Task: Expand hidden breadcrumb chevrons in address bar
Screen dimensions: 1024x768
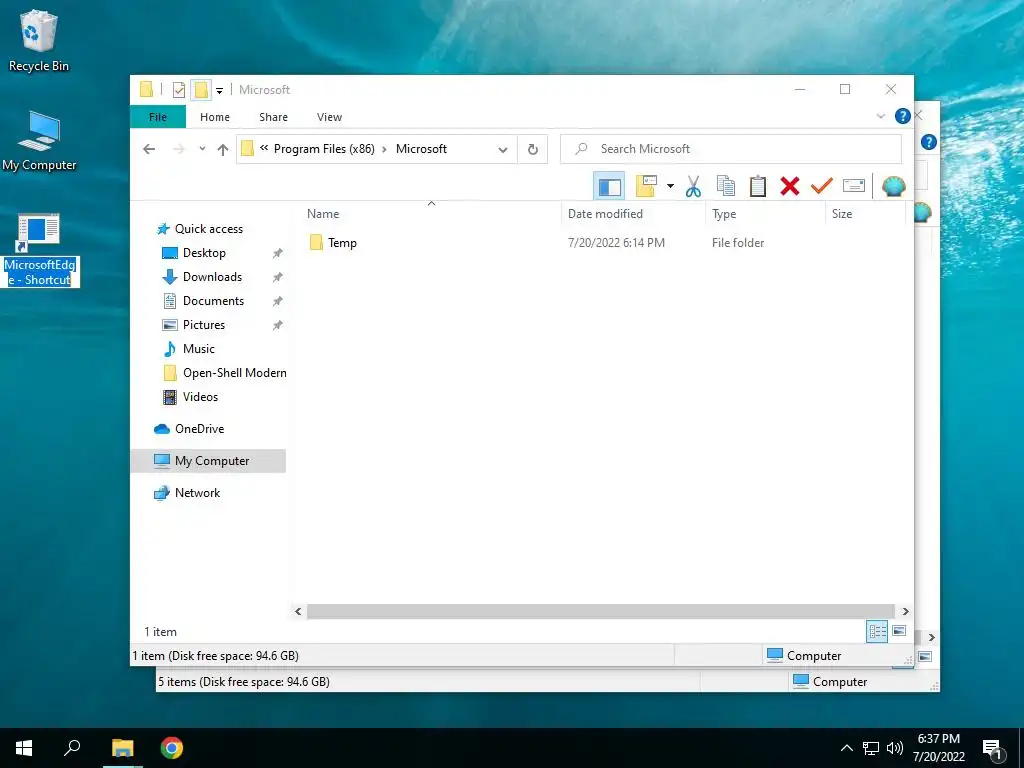Action: click(x=264, y=148)
